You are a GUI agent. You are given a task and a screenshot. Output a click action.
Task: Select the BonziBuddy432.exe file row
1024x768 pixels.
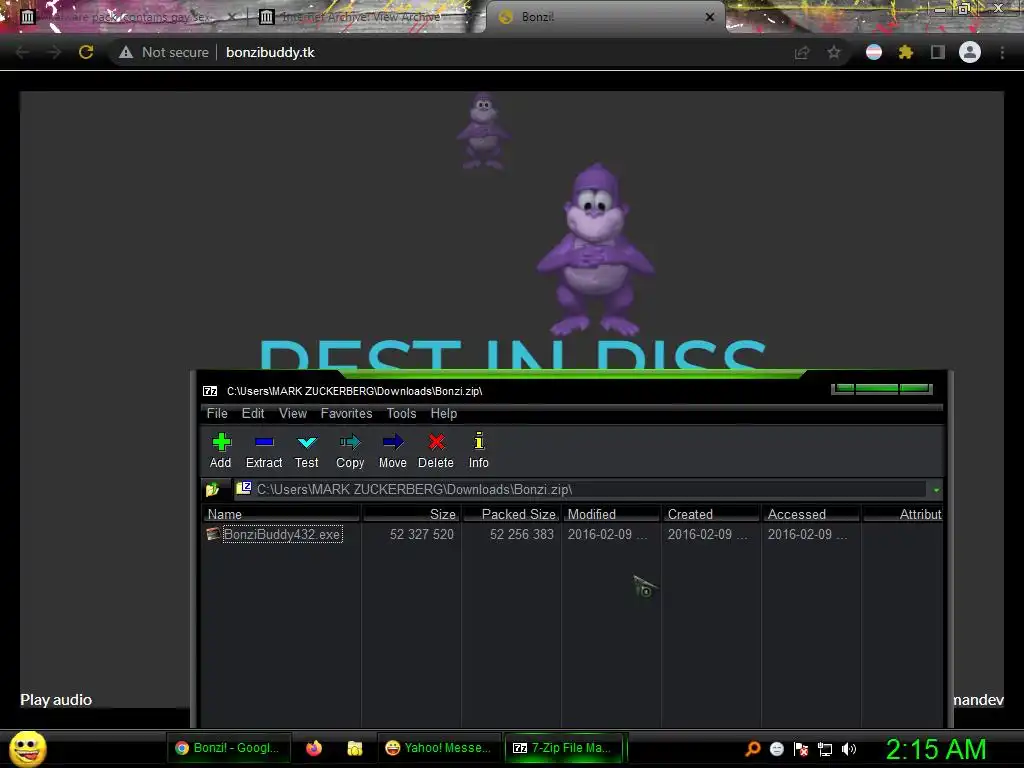pos(572,534)
